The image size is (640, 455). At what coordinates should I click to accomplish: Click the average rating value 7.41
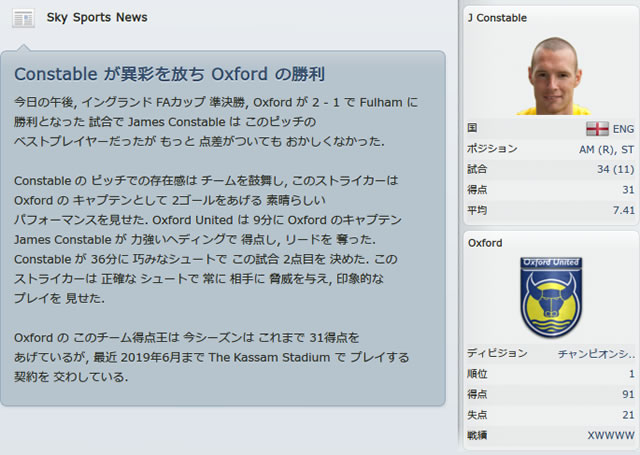(x=623, y=211)
